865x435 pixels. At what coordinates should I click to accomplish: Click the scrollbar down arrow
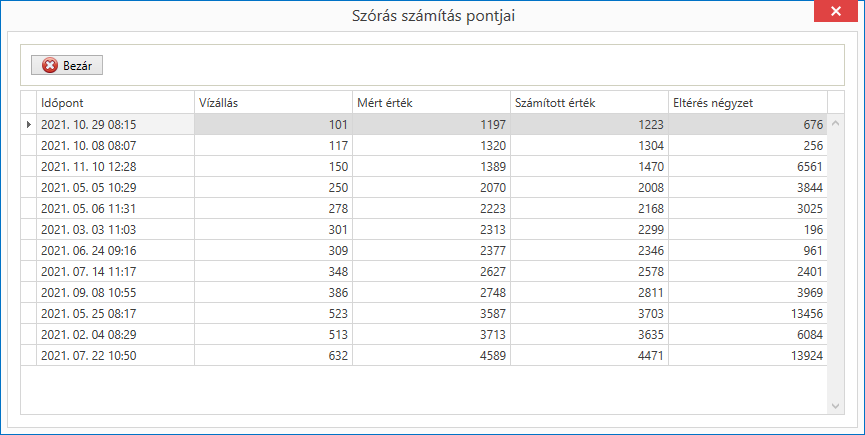point(835,406)
